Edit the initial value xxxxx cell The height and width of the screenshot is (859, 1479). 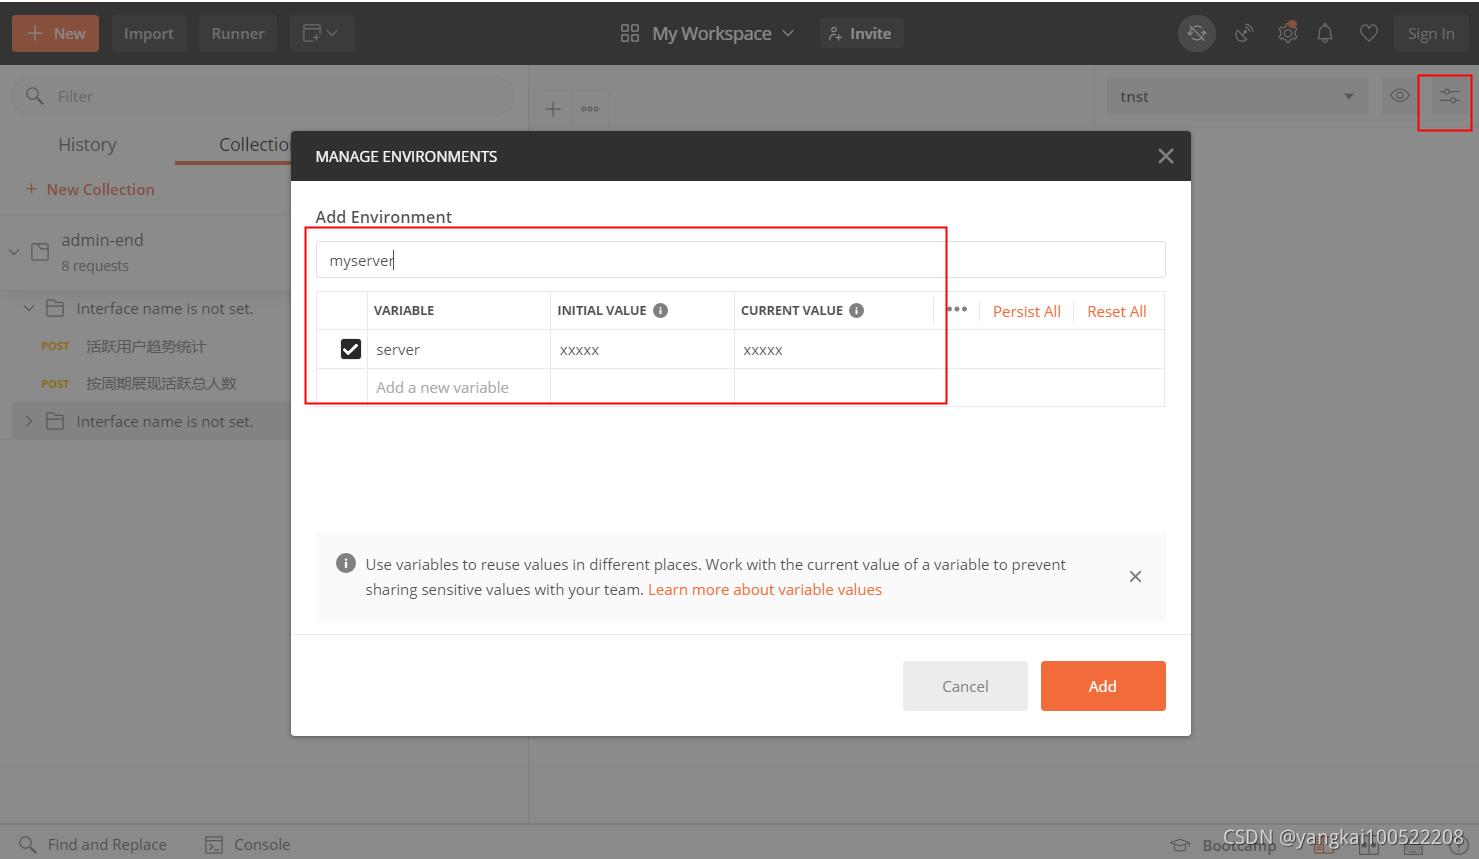642,349
